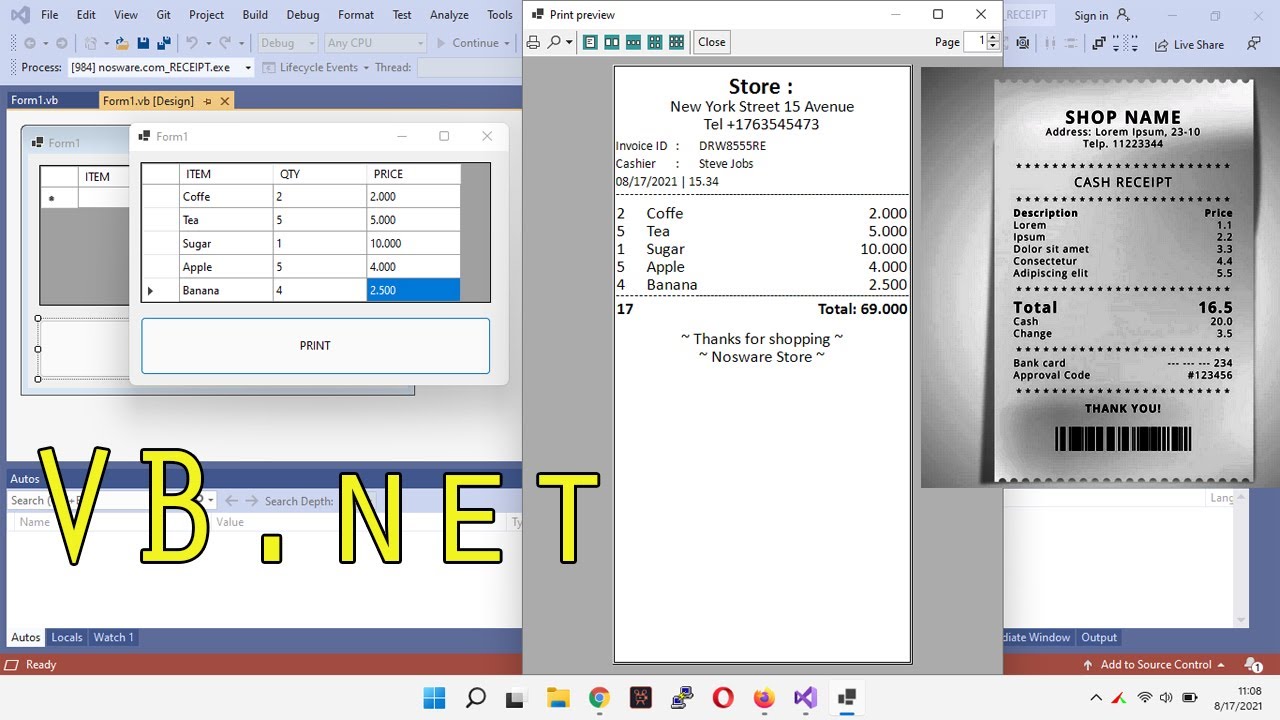Viewport: 1280px width, 720px height.
Task: Click Save icon in Visual Studio toolbar
Action: click(143, 43)
